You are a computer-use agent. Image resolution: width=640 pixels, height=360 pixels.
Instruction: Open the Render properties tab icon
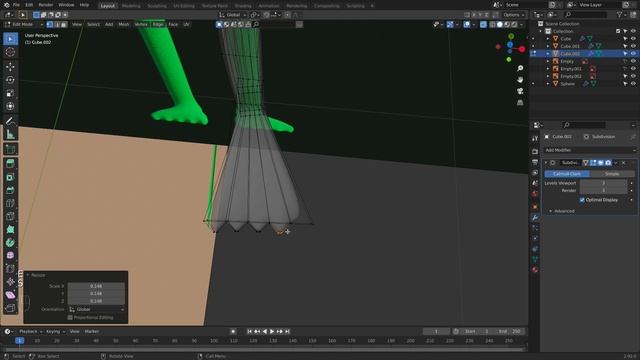click(x=535, y=151)
